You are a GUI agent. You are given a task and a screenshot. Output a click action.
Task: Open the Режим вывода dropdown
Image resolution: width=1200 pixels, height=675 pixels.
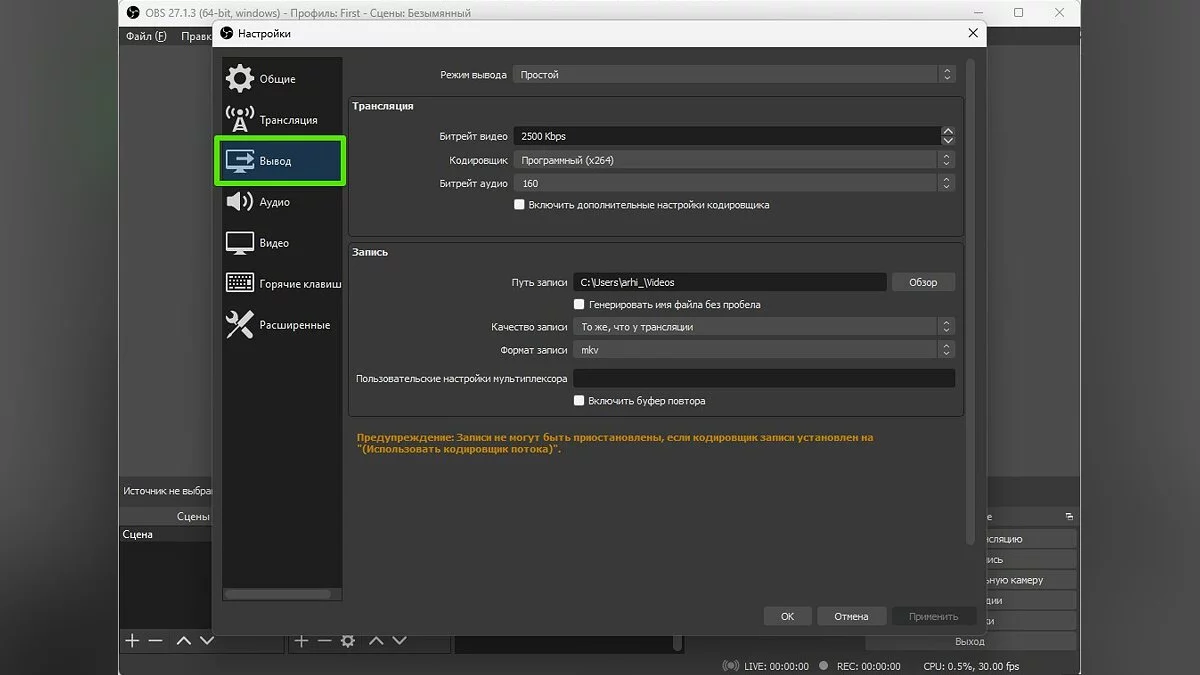pos(734,75)
